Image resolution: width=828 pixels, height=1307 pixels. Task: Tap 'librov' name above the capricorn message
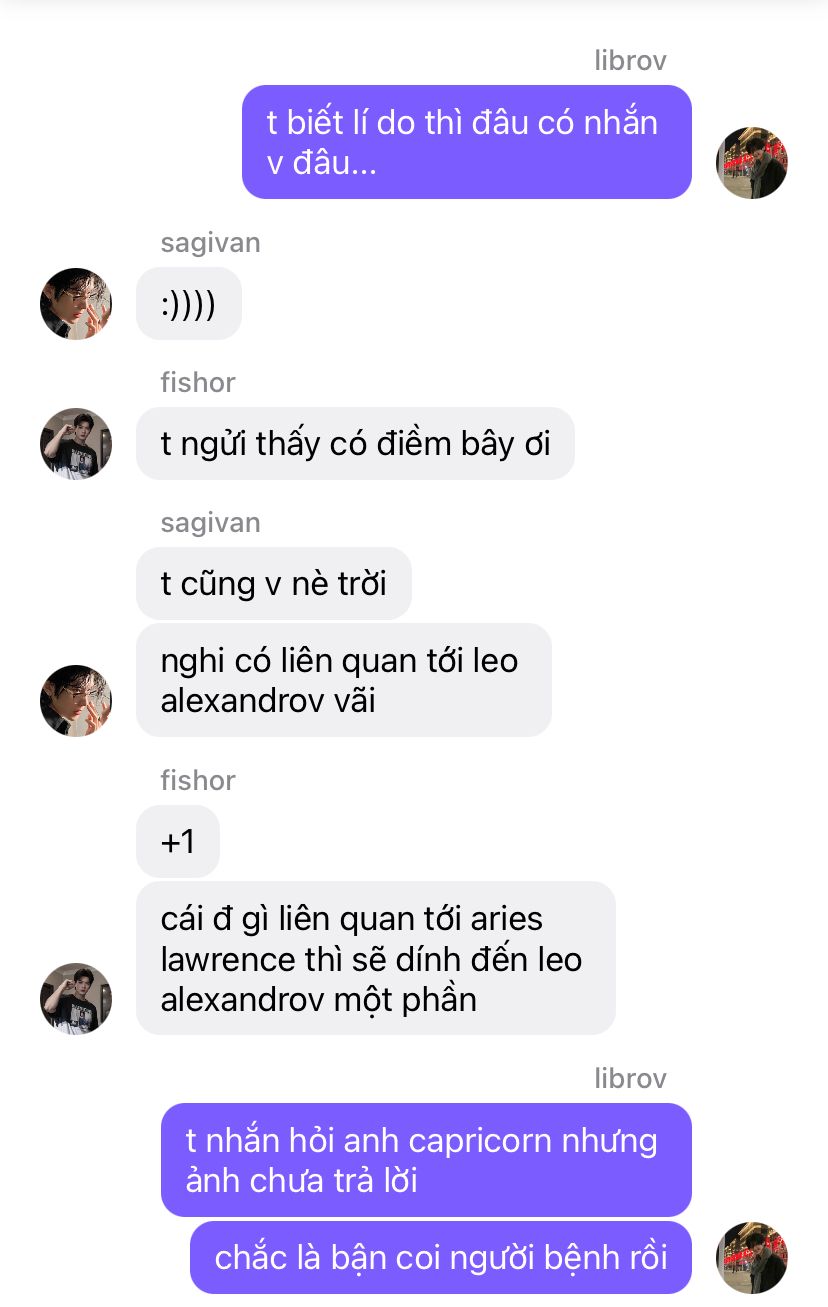(630, 1078)
